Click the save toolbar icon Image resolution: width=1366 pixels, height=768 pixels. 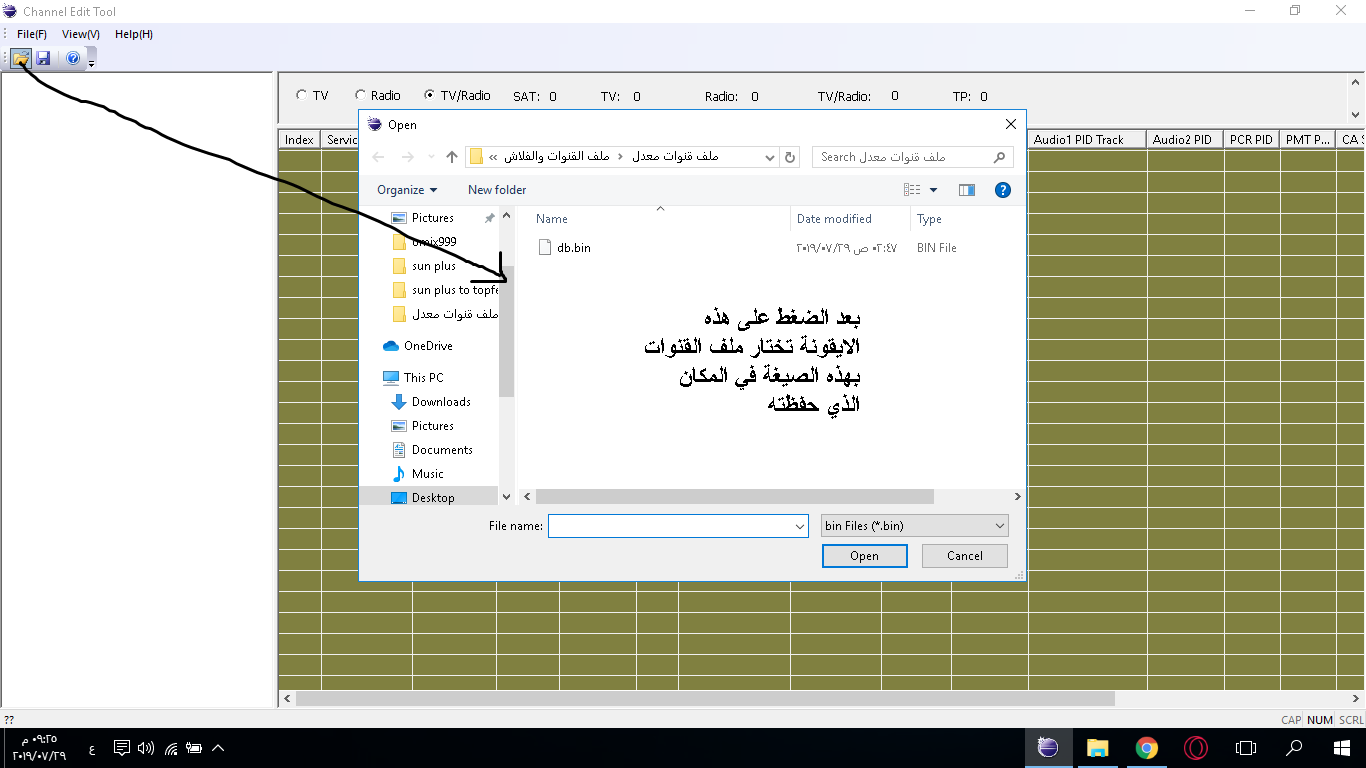tap(43, 58)
